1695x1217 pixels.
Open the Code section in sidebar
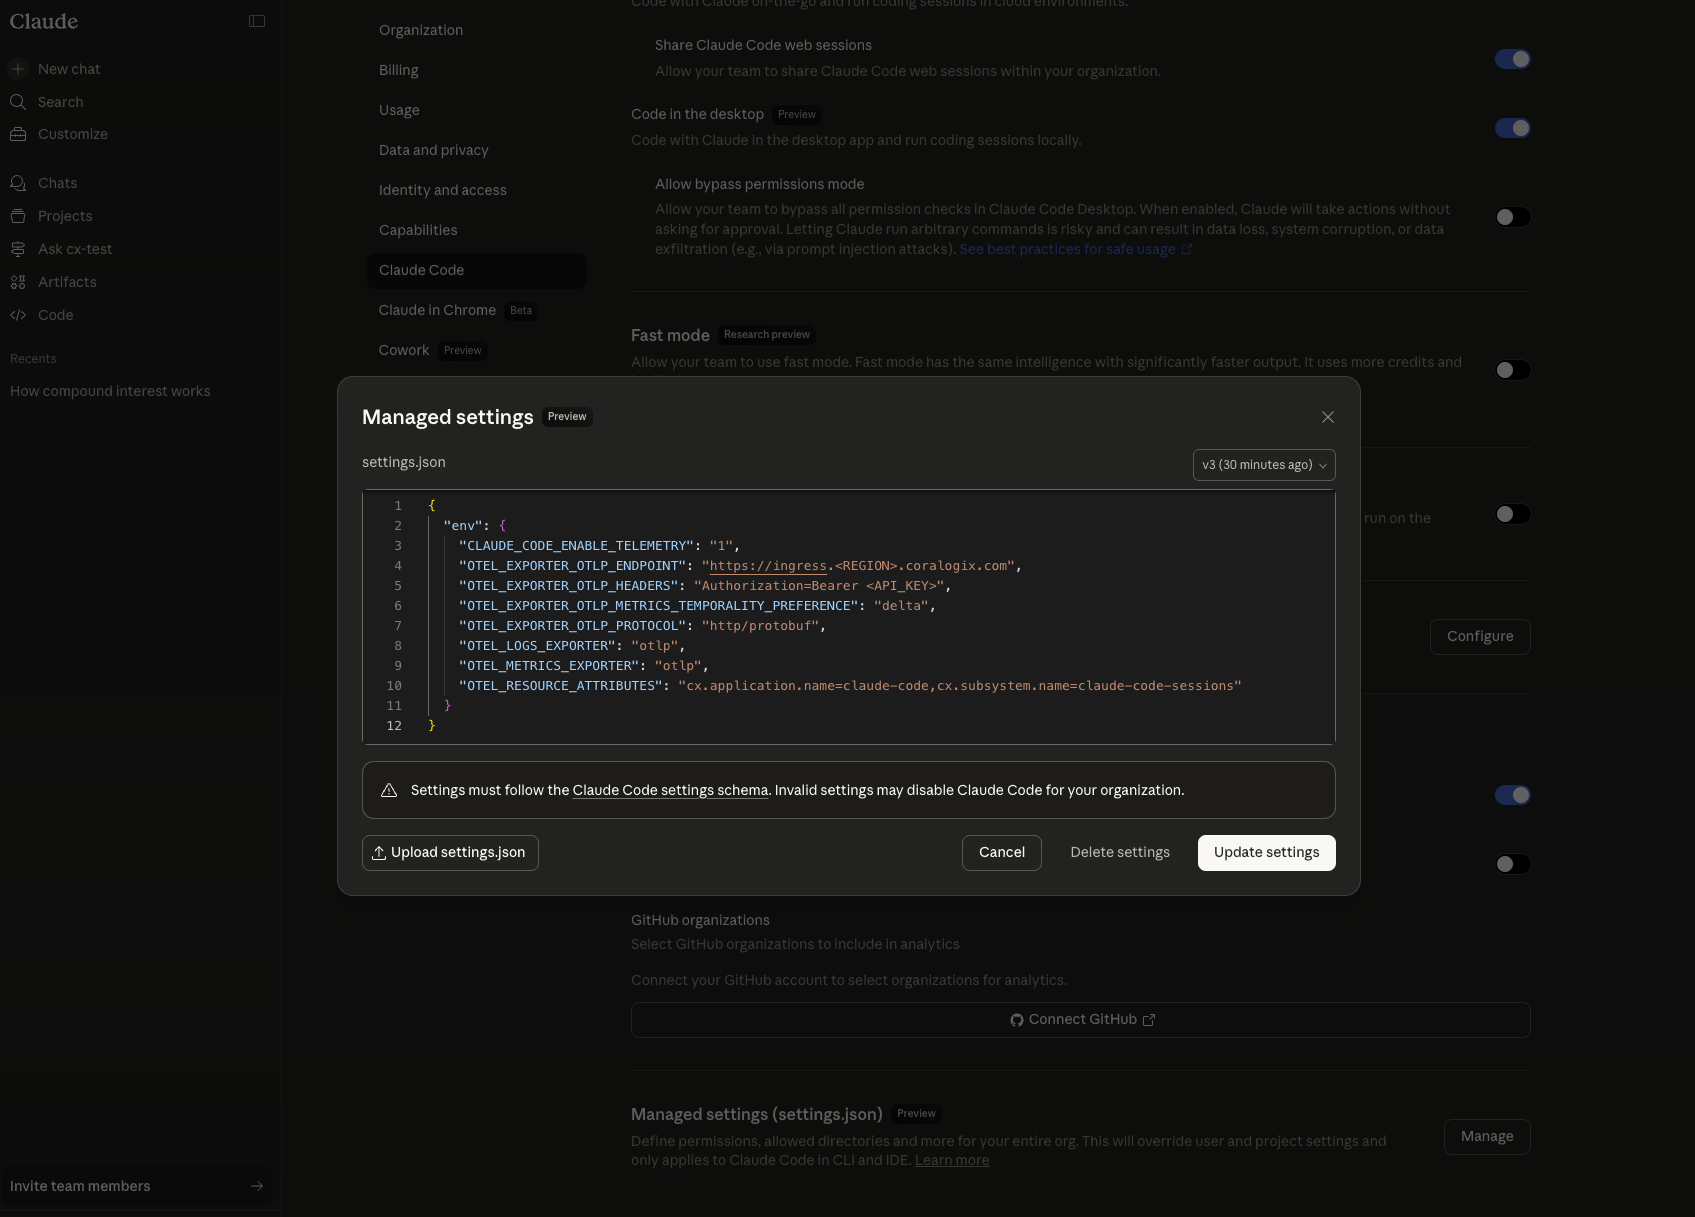click(x=55, y=315)
